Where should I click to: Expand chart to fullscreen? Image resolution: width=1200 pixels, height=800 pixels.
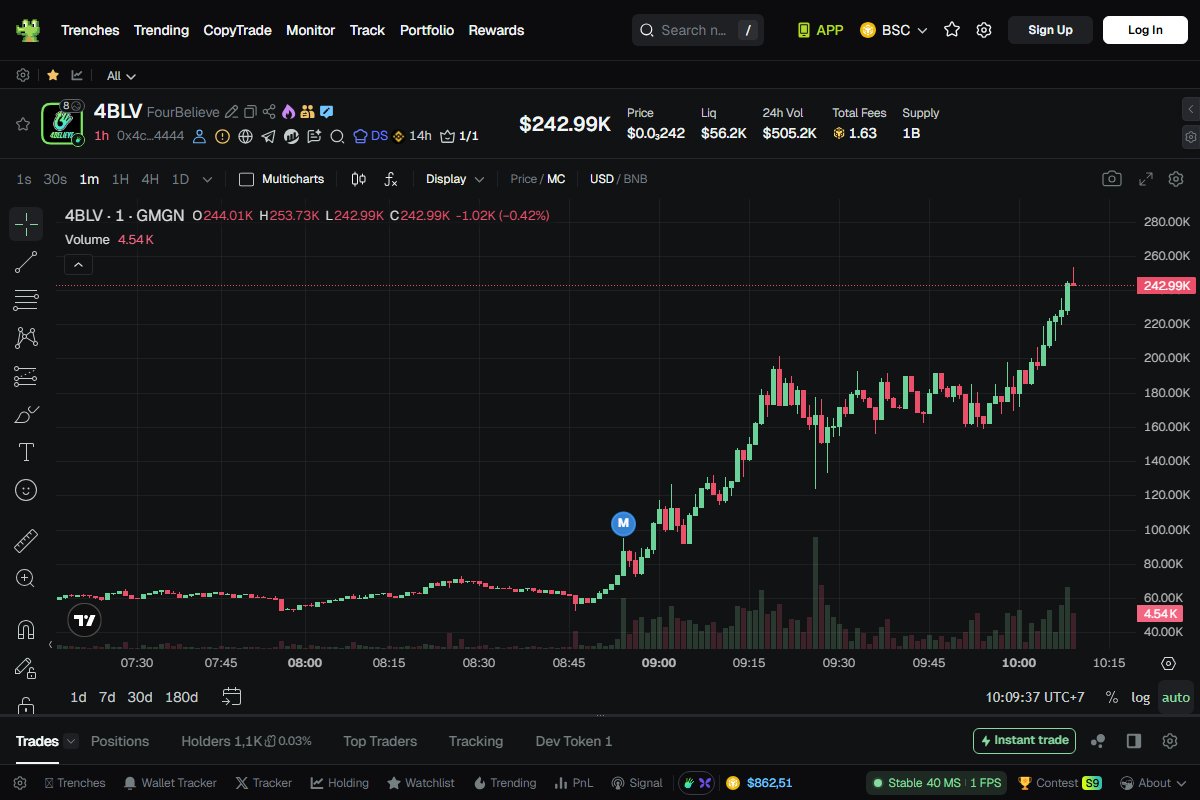point(1146,179)
